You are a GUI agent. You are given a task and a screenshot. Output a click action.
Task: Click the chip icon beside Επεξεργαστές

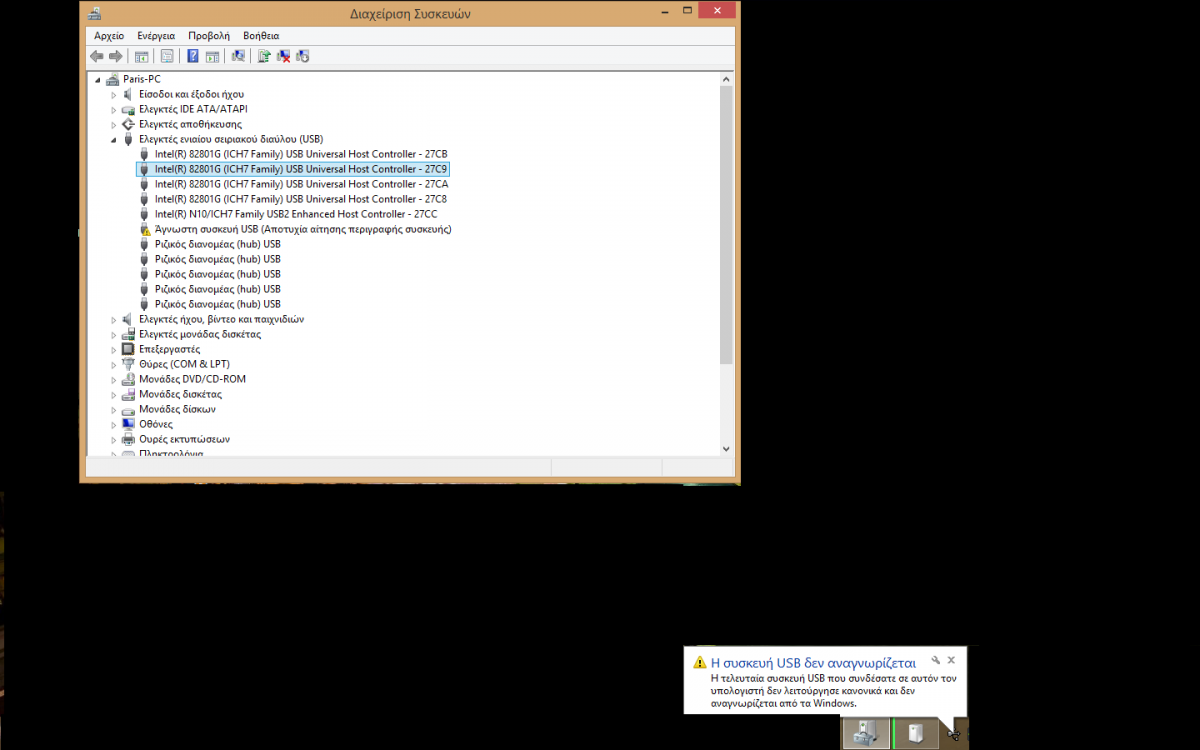coord(128,349)
